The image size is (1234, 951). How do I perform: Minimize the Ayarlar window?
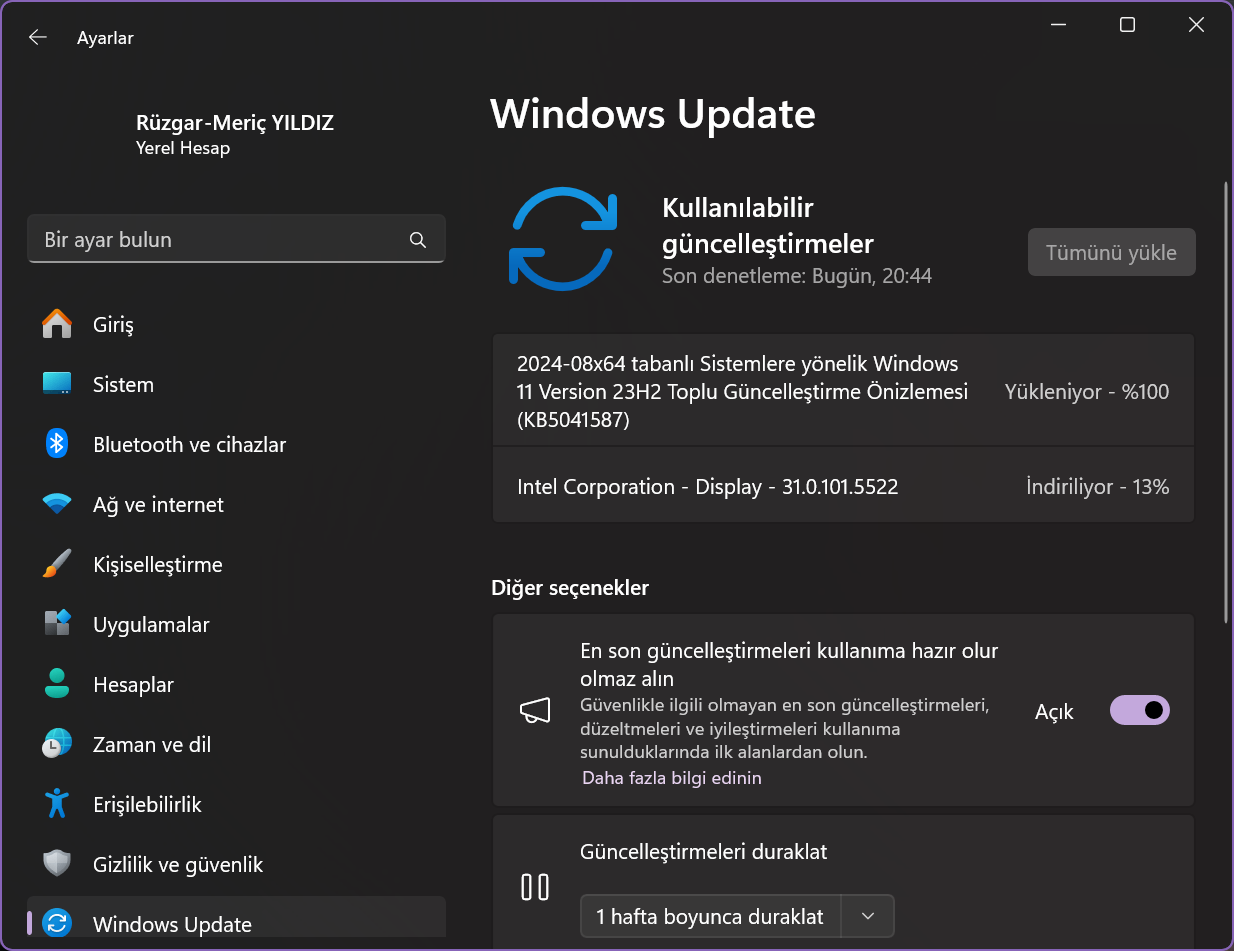1059,25
